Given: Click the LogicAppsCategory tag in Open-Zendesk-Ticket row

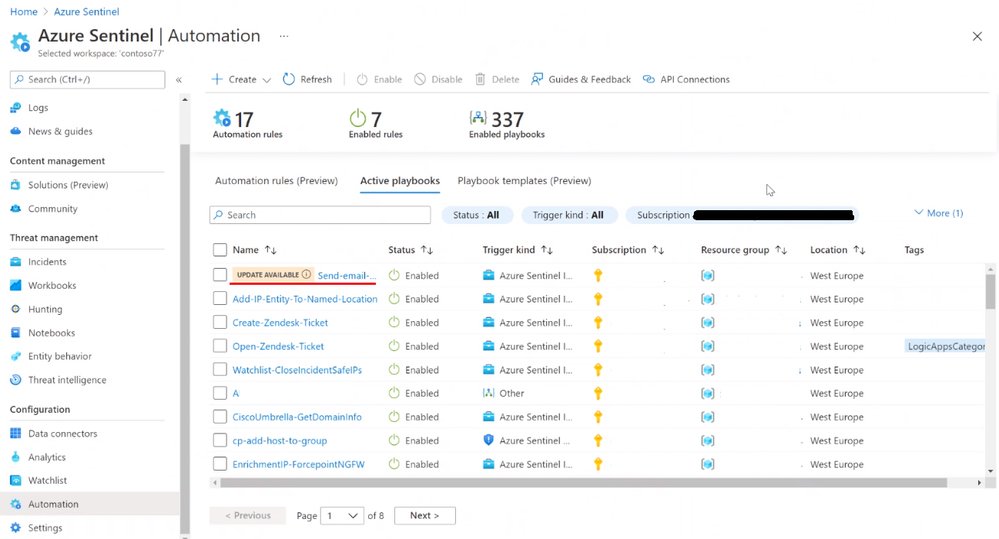Looking at the screenshot, I should point(945,346).
